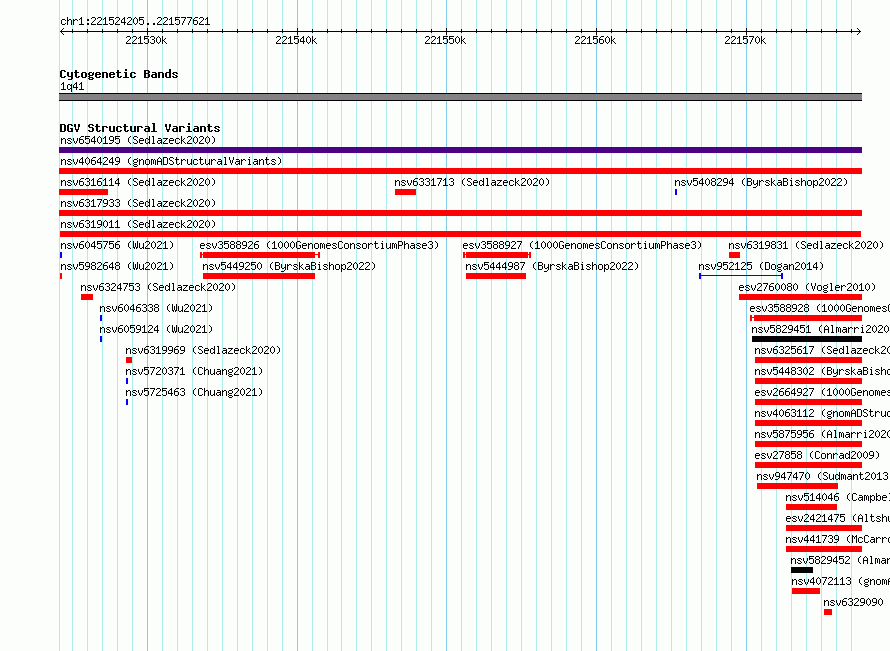
Task: Open the nsv514046 variant label
Action: tap(838, 497)
